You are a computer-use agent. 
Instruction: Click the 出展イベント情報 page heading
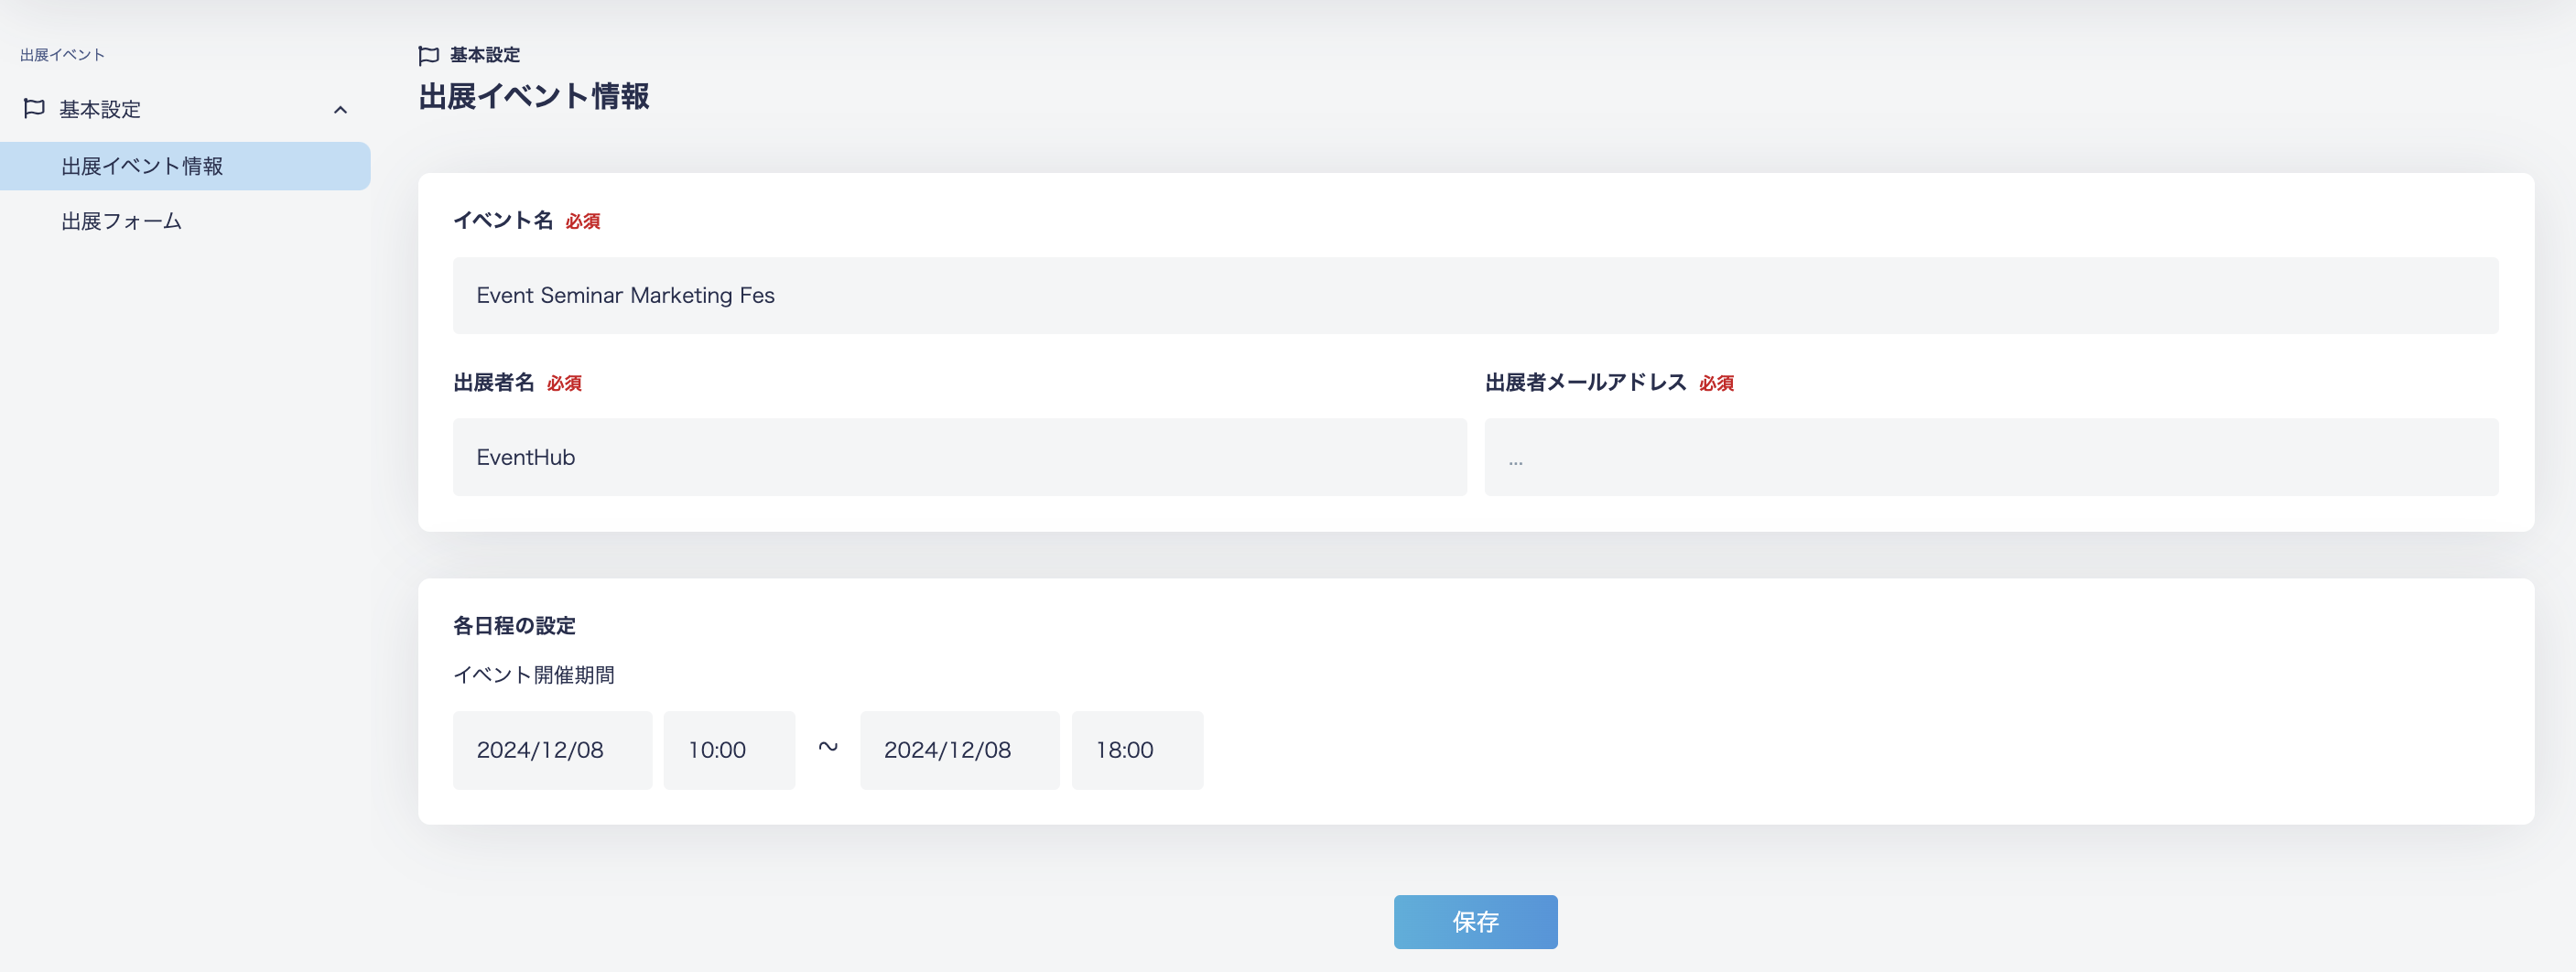pyautogui.click(x=534, y=97)
